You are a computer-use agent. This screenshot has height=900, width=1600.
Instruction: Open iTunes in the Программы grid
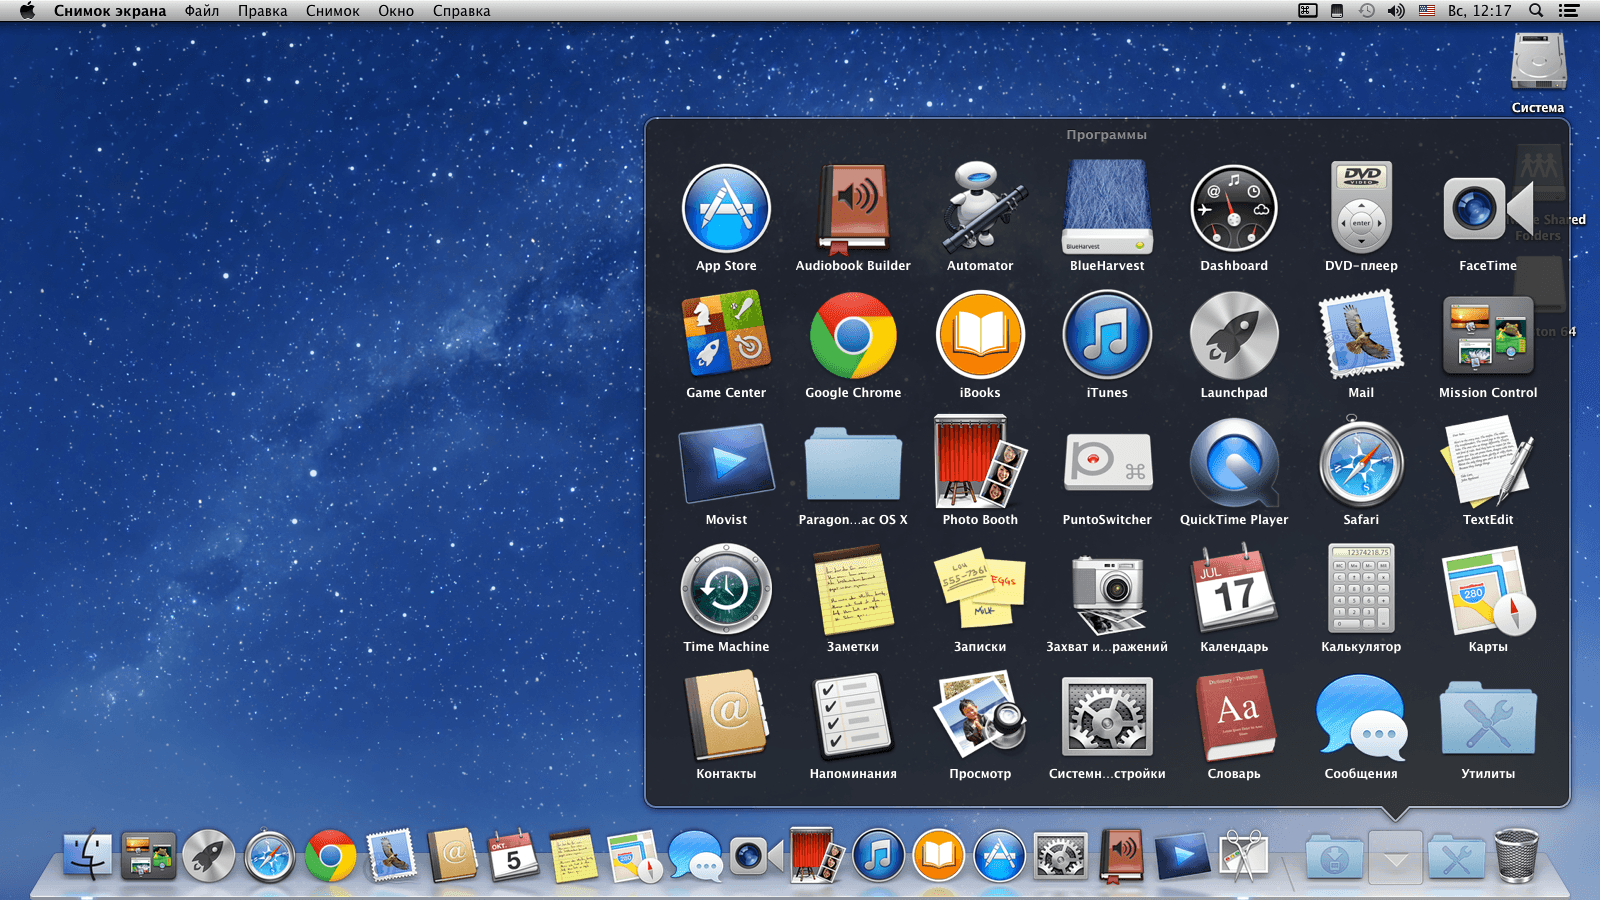(x=1107, y=336)
